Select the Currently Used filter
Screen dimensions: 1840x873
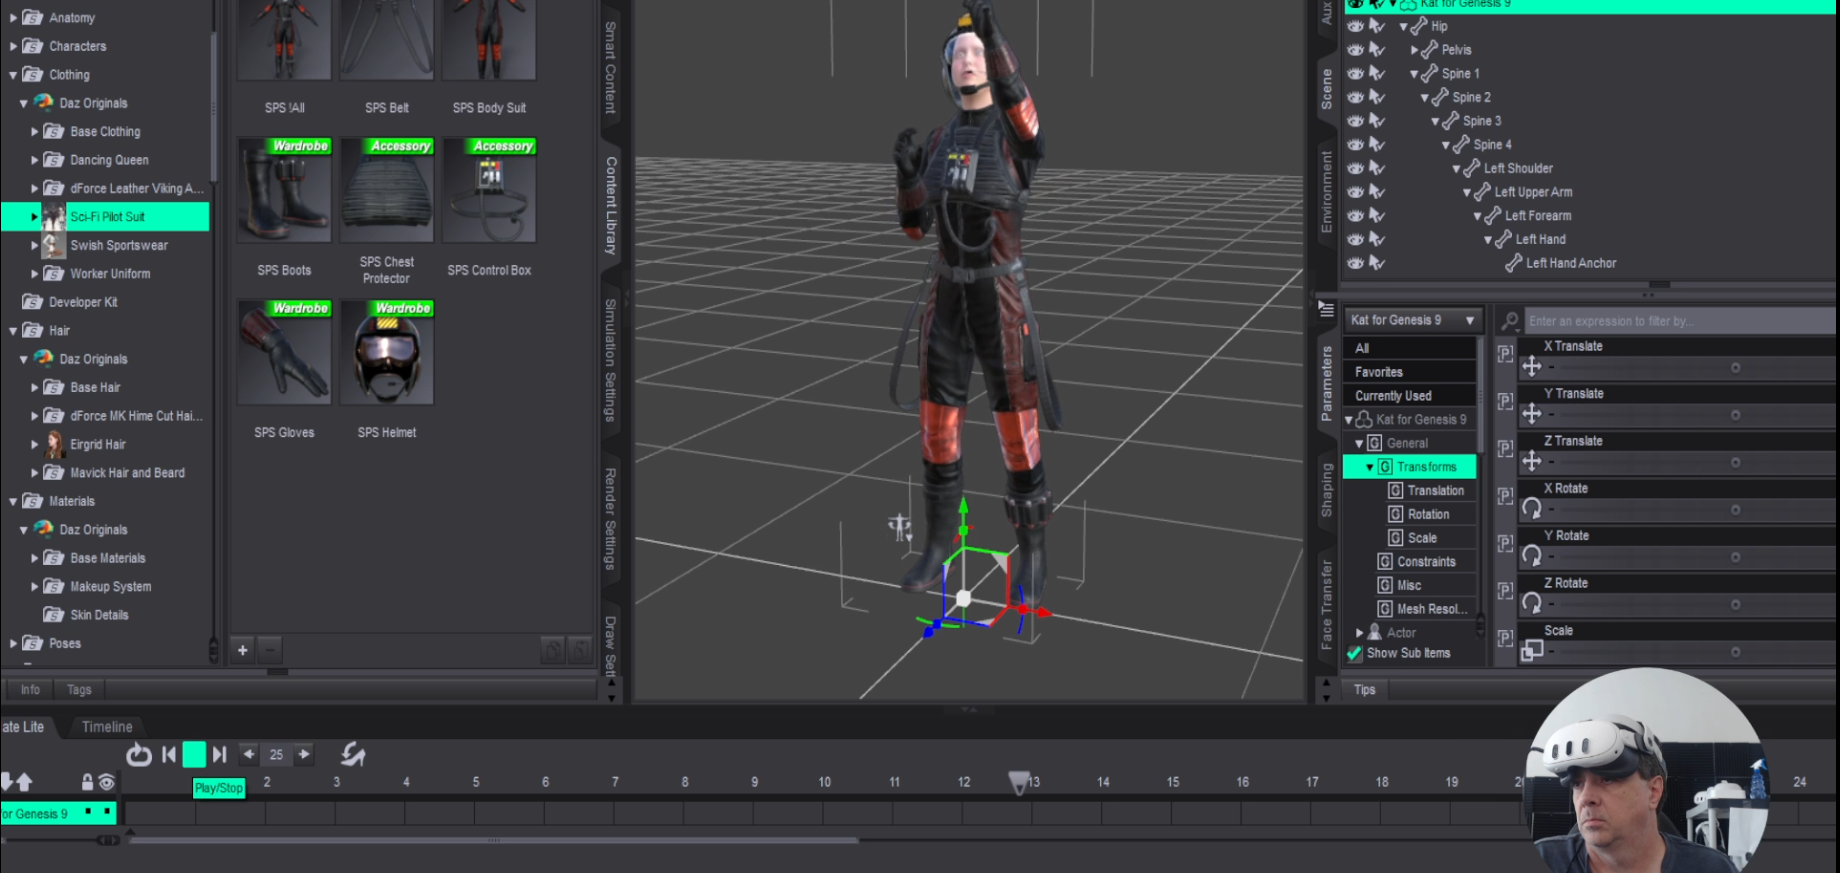pyautogui.click(x=1393, y=396)
